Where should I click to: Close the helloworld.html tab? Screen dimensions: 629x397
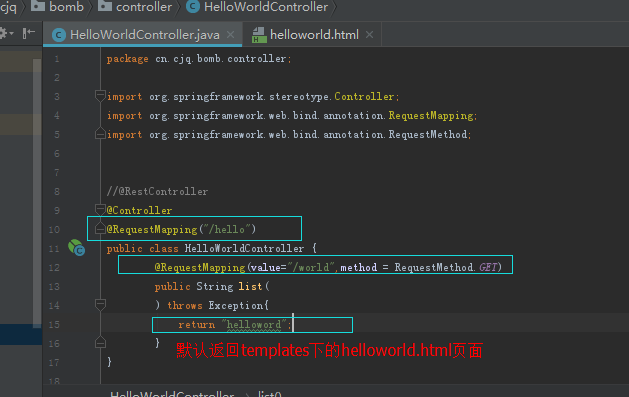(x=369, y=35)
